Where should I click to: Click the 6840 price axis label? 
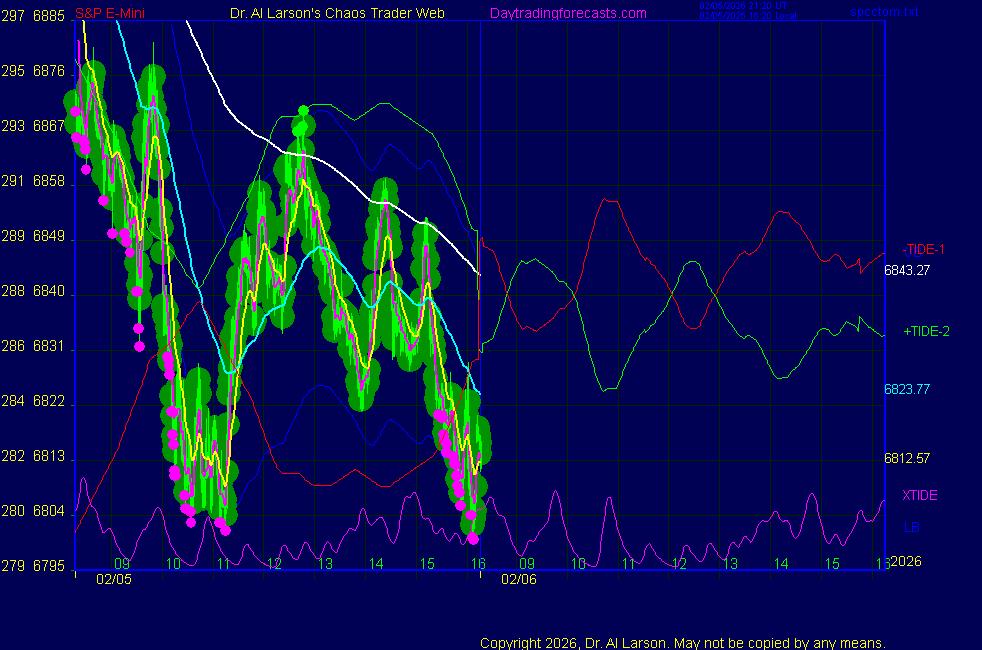49,292
